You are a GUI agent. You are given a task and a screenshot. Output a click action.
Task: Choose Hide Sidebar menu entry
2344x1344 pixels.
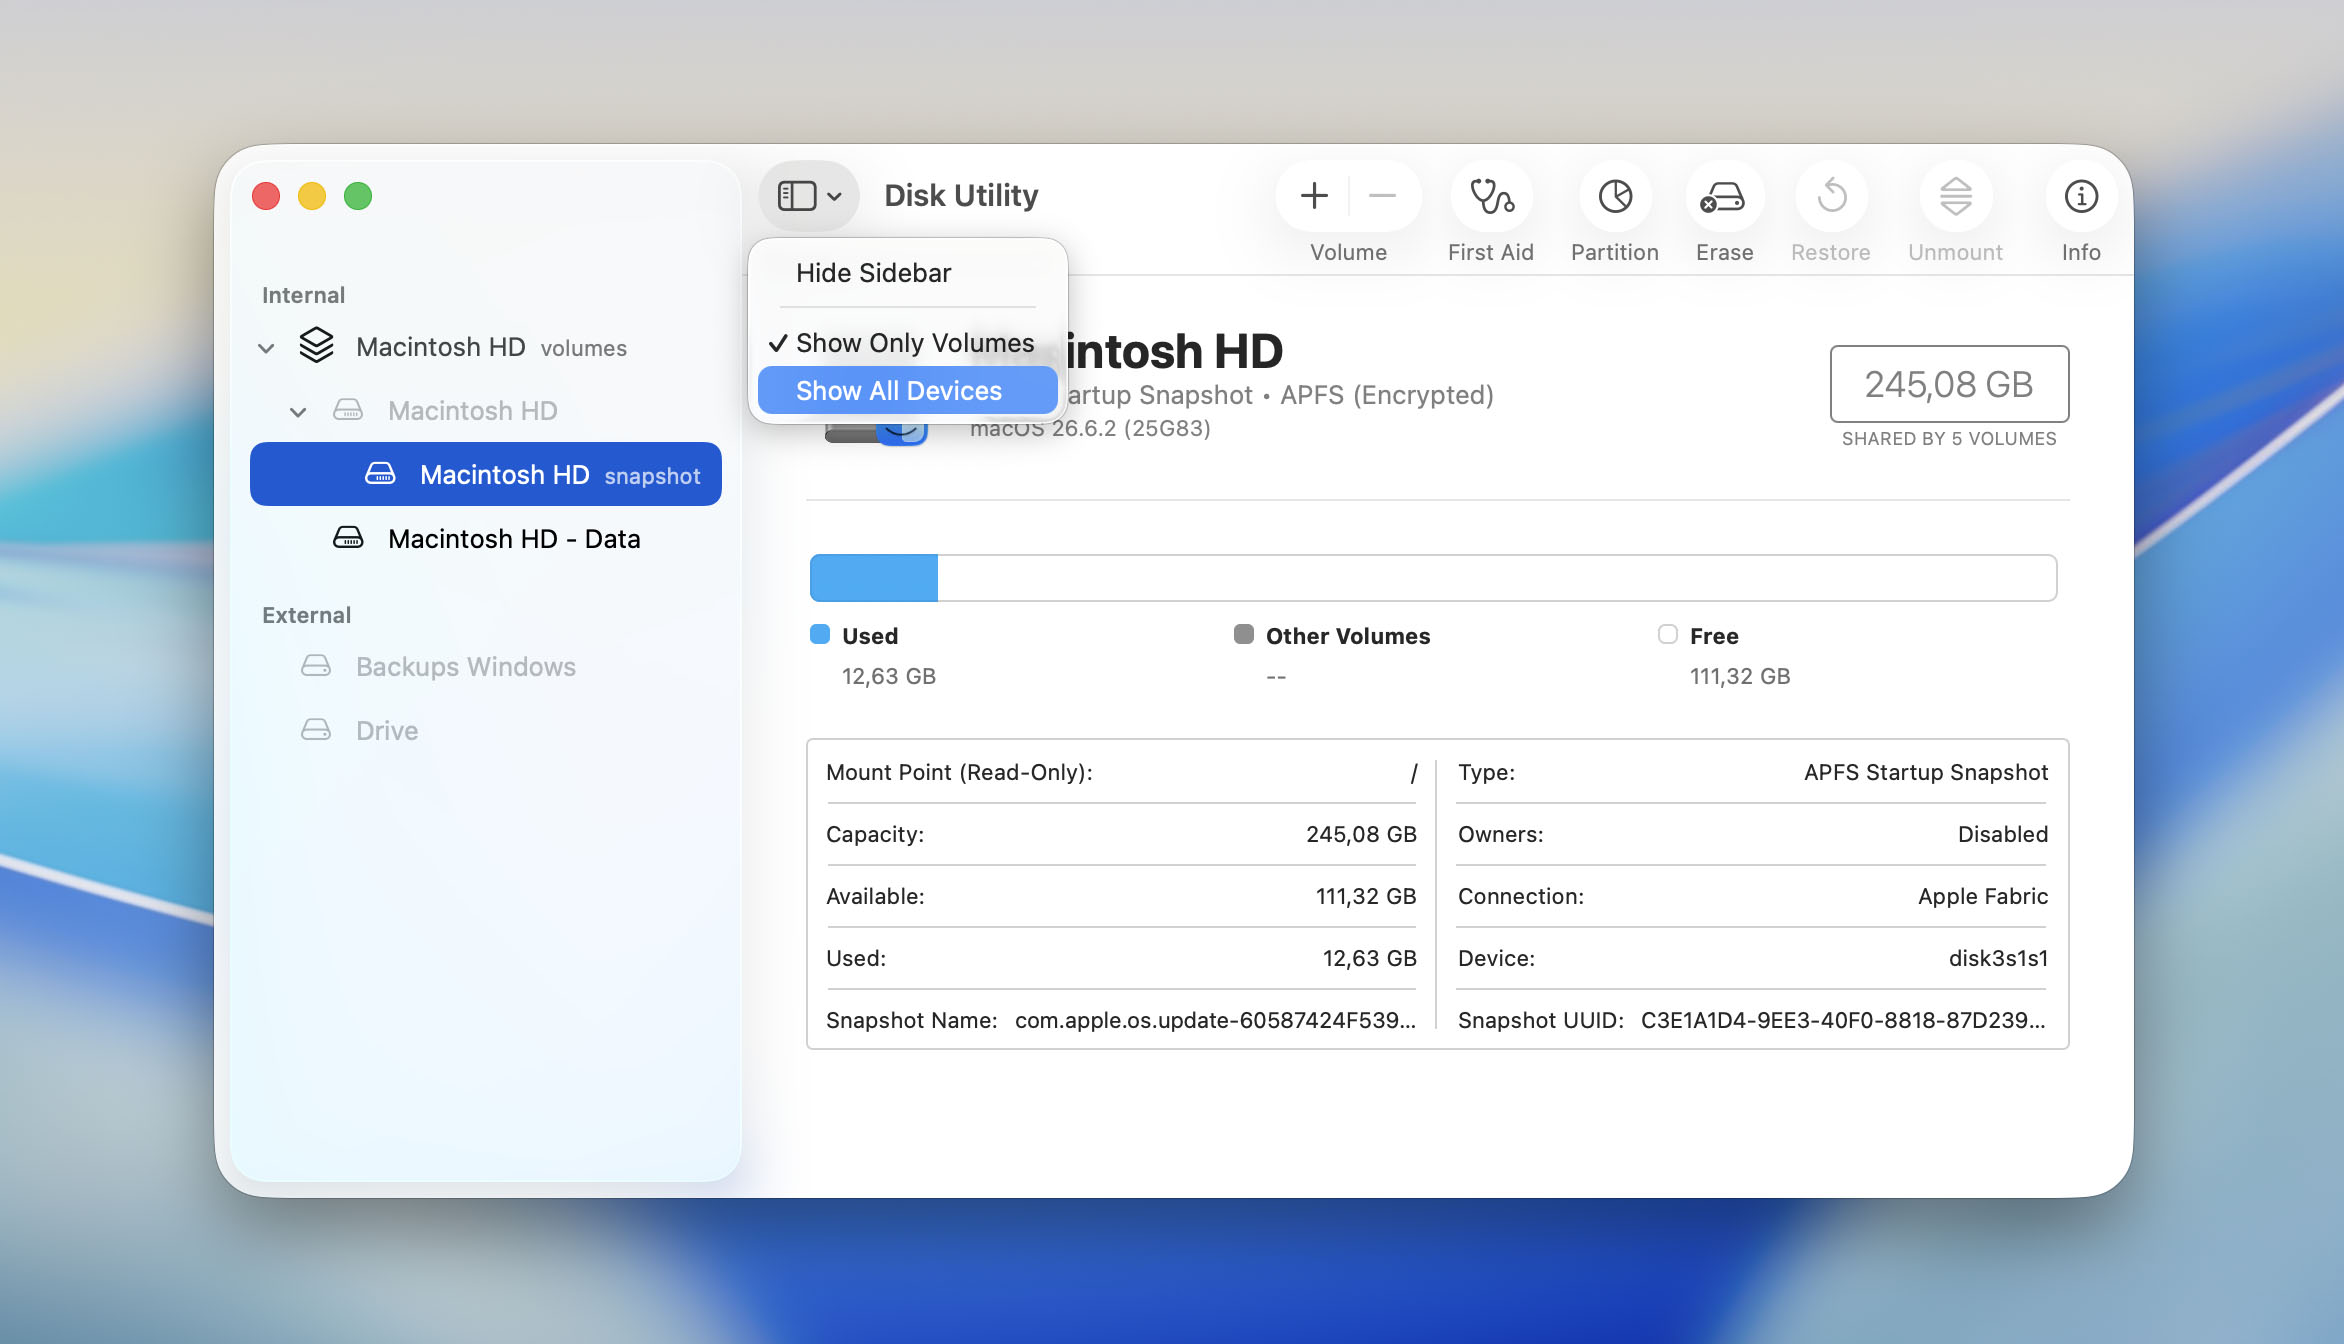(x=908, y=273)
